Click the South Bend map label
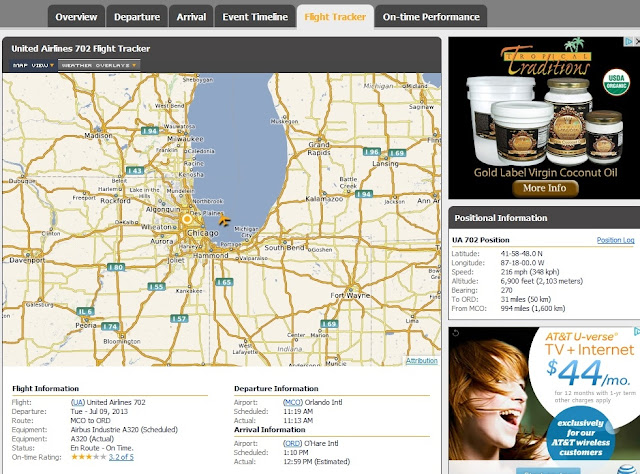This screenshot has height=474, width=640. (x=284, y=247)
